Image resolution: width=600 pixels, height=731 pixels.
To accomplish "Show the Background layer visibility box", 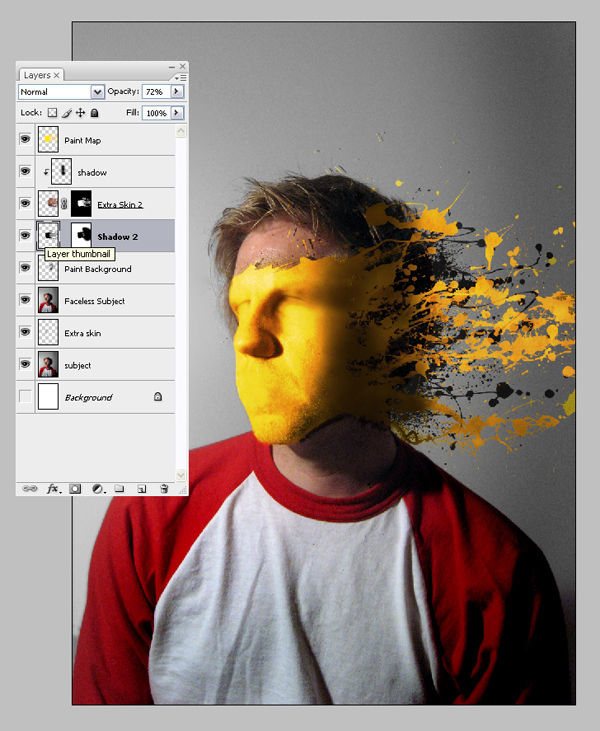I will pos(25,396).
